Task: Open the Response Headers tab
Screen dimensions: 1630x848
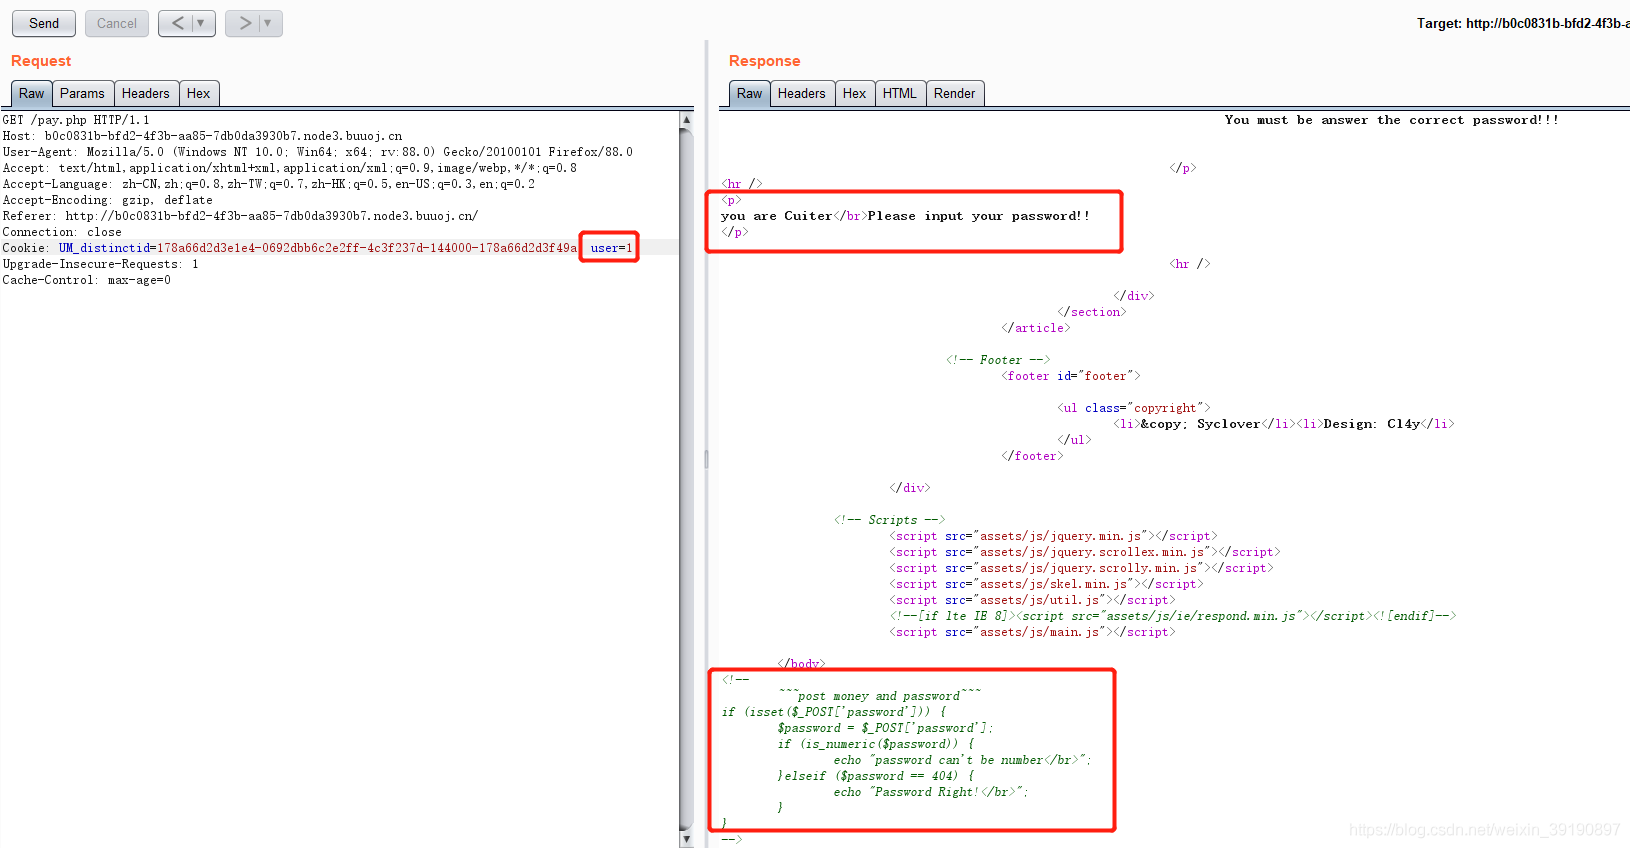Action: coord(802,93)
